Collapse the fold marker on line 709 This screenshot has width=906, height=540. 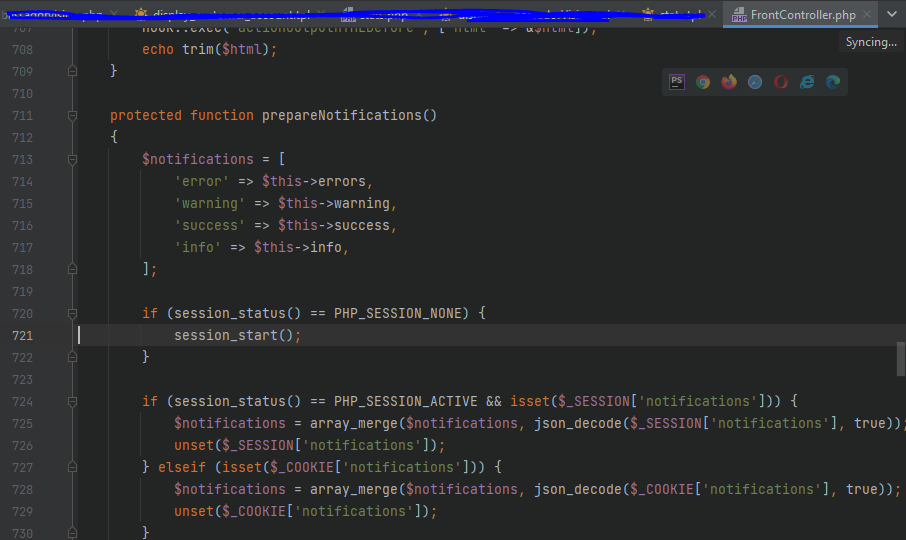pyautogui.click(x=72, y=71)
